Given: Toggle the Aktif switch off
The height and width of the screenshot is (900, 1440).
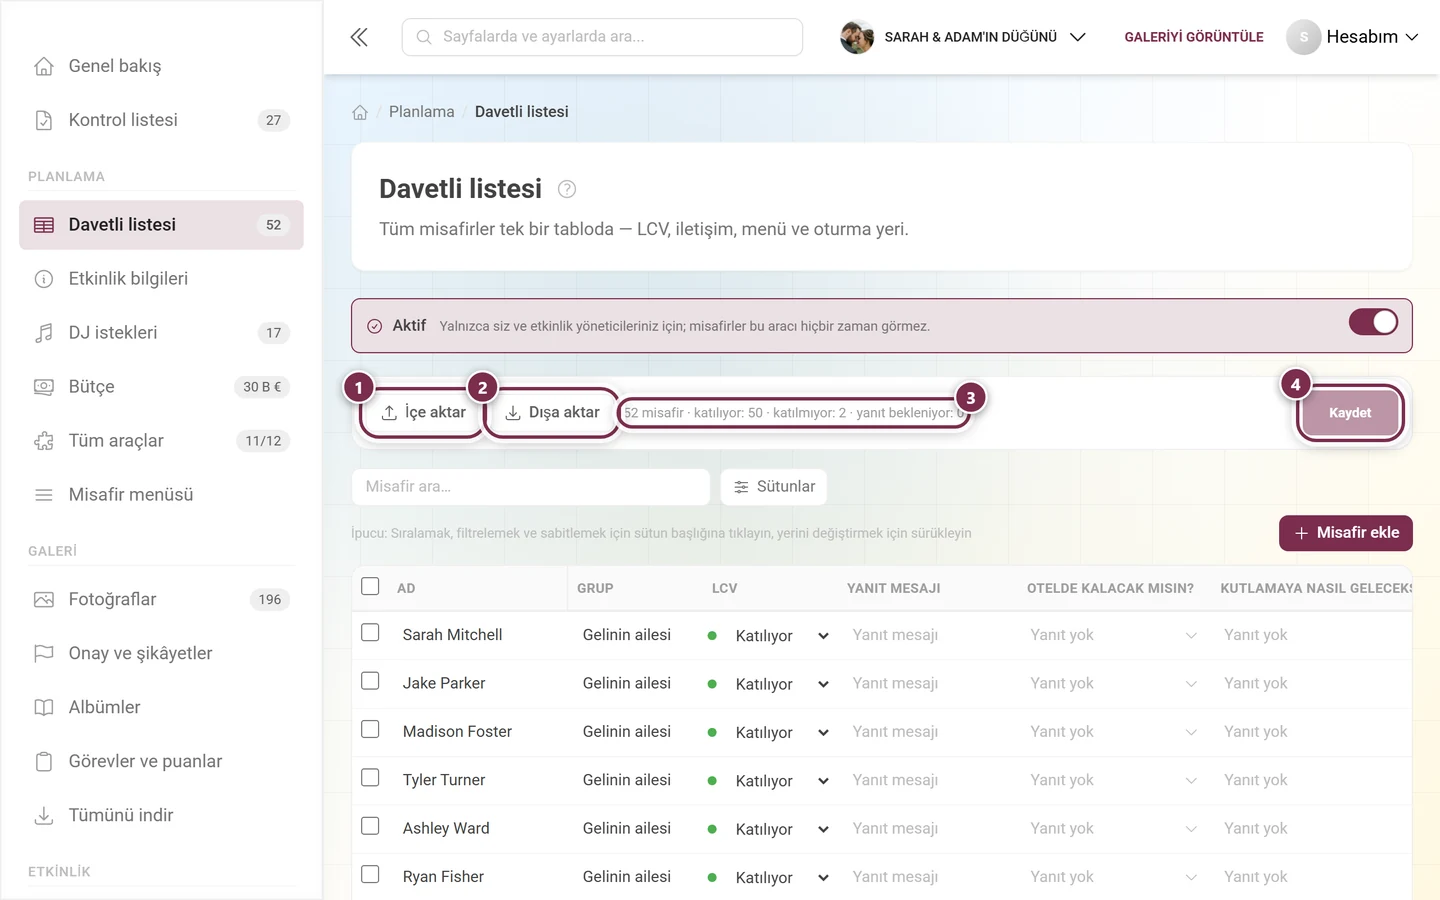Looking at the screenshot, I should click(1373, 322).
